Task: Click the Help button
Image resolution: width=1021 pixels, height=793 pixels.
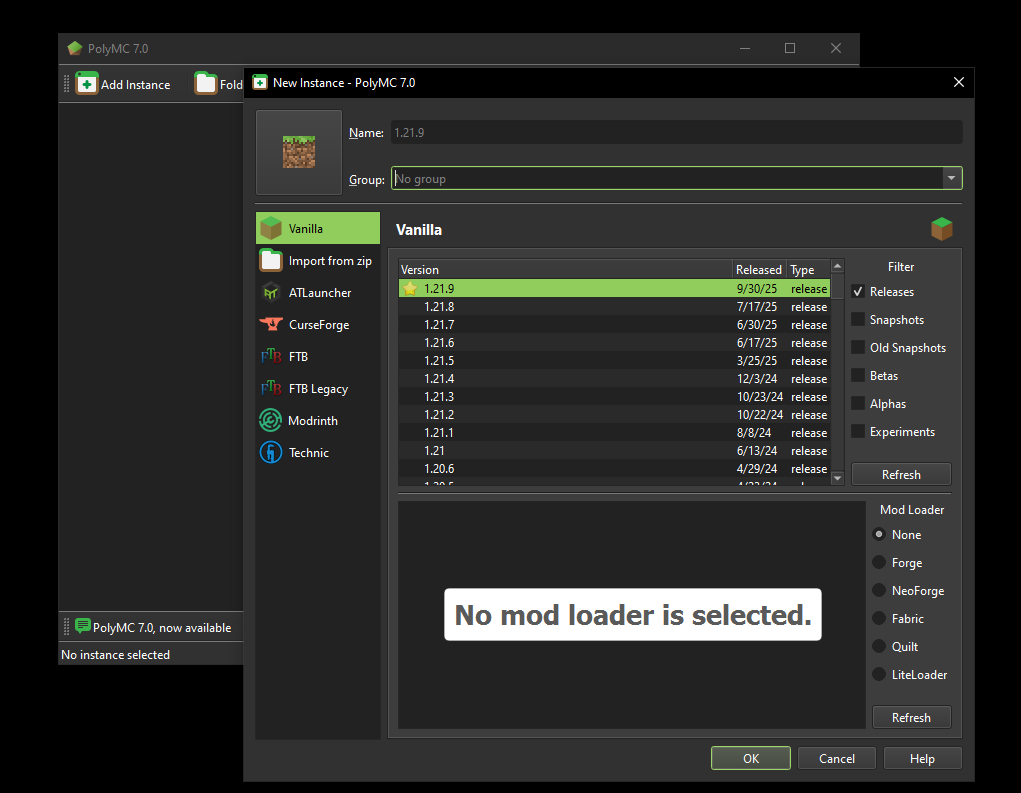Action: point(922,758)
